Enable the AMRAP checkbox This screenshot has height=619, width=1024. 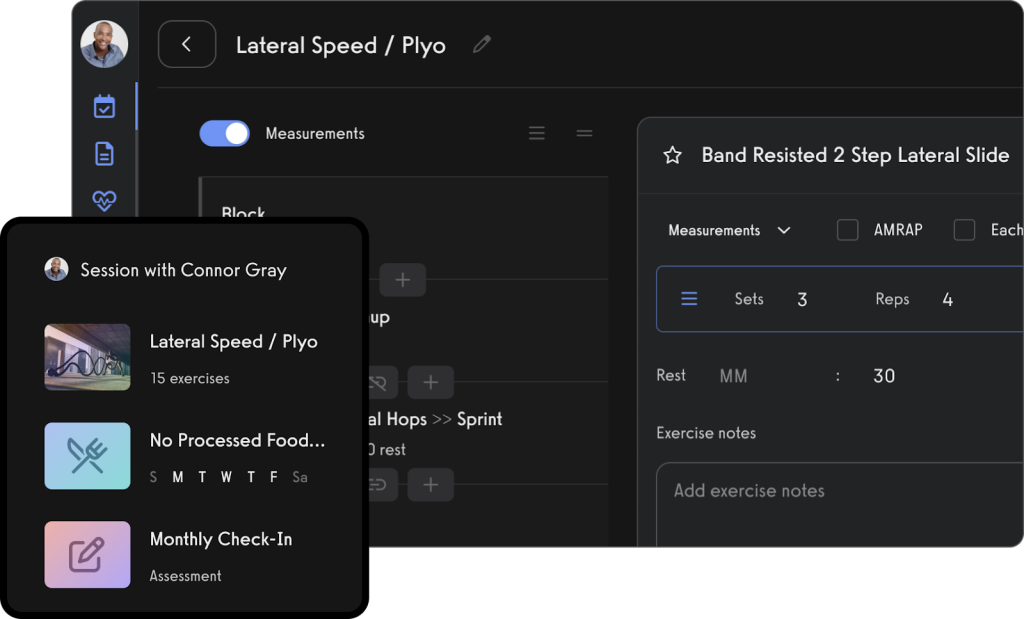847,230
